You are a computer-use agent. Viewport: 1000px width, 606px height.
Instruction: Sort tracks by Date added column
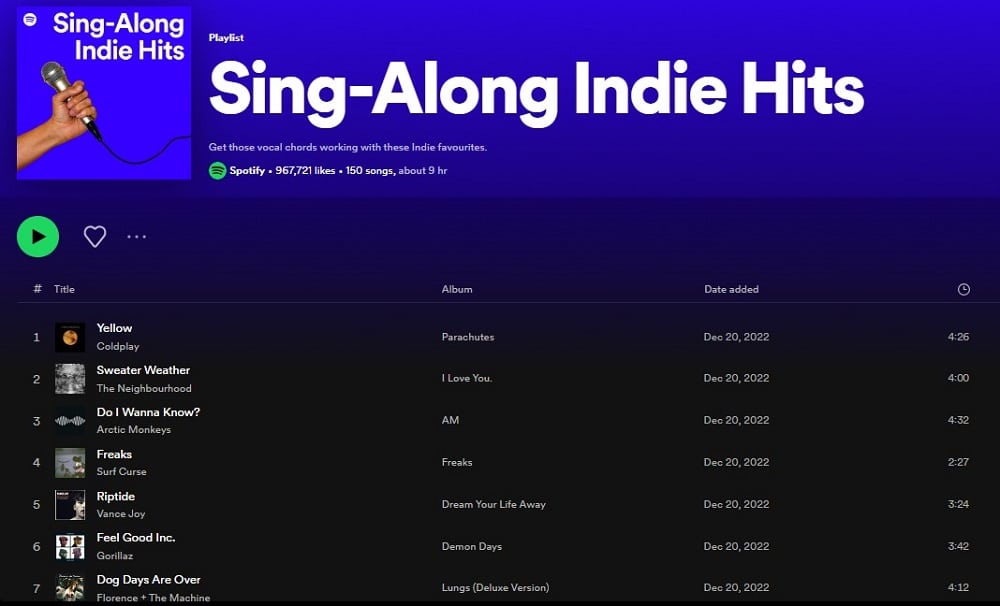[x=732, y=289]
